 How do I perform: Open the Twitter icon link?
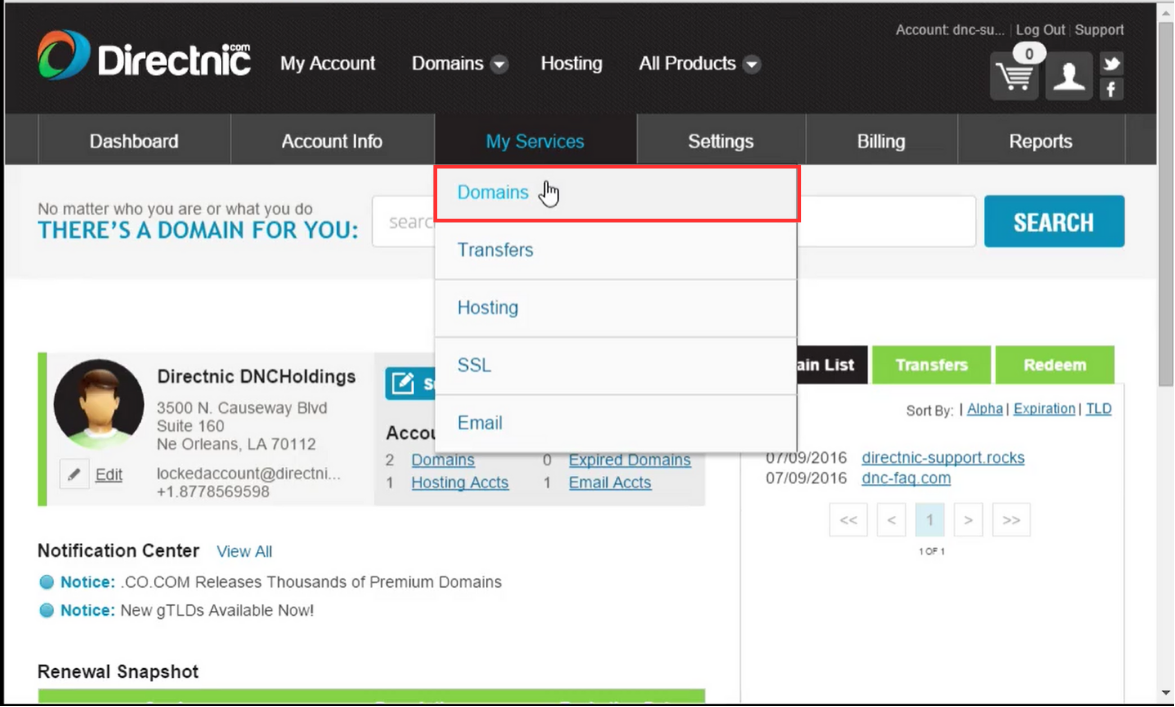click(x=1111, y=63)
